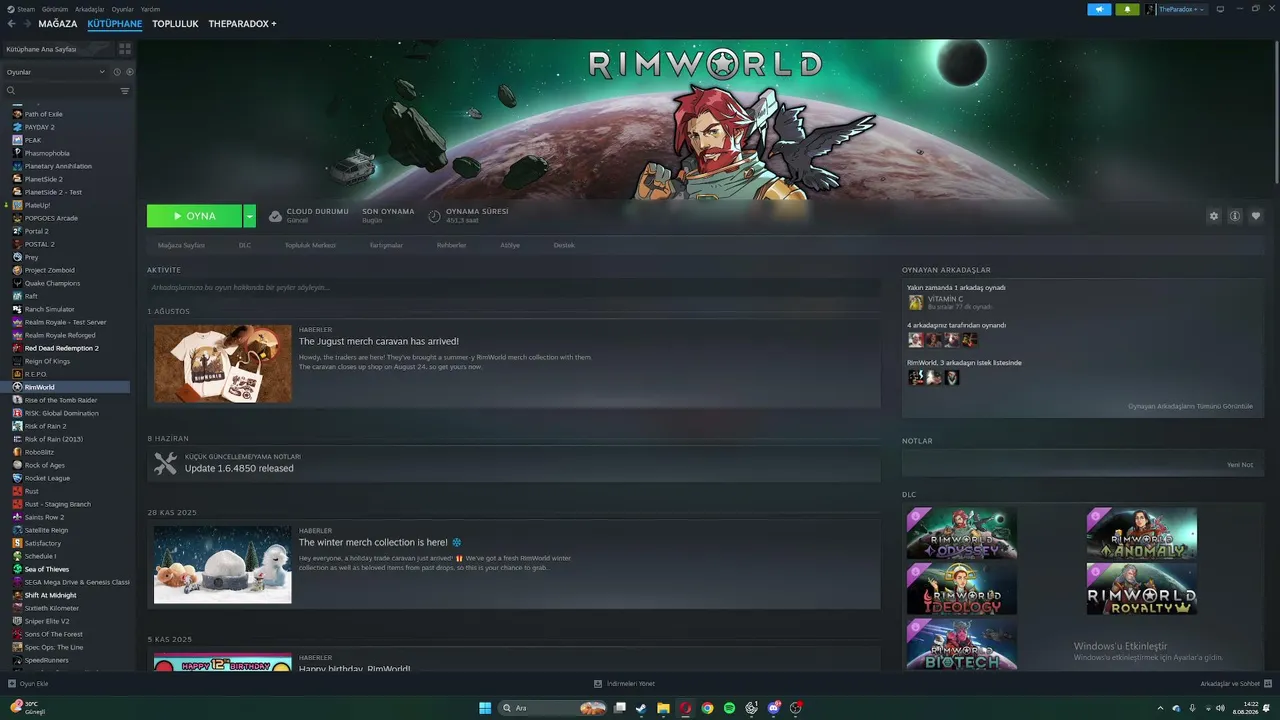Screen dimensions: 1280x720
Task: Click the green OYNA play button
Action: tap(194, 216)
